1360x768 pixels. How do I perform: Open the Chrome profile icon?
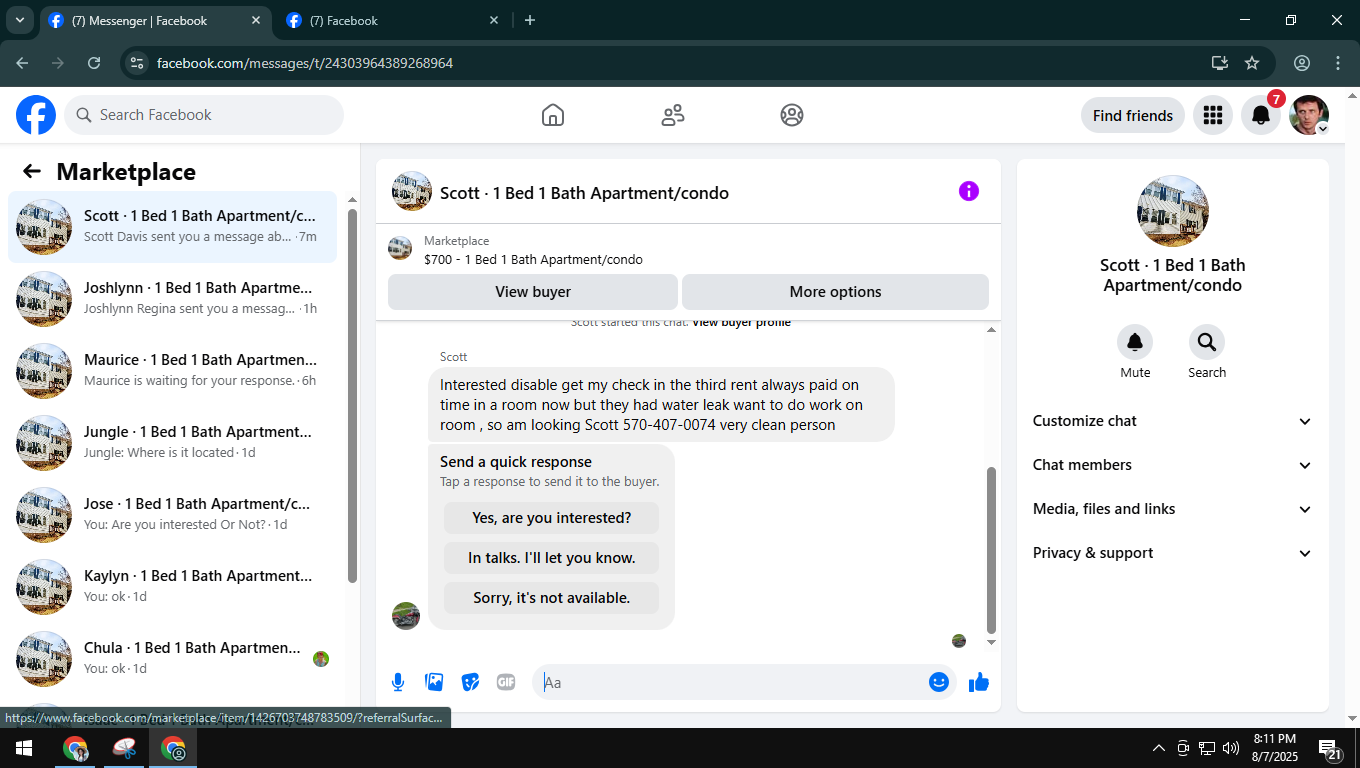click(1302, 63)
